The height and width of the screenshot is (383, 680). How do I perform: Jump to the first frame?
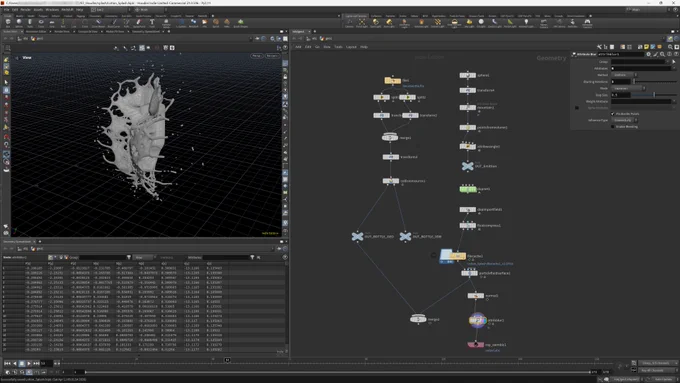[x=7, y=363]
